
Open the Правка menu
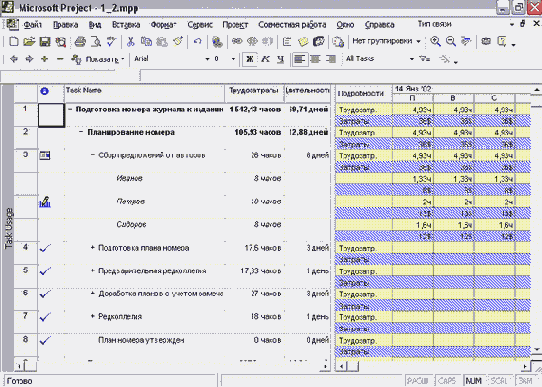tap(65, 25)
